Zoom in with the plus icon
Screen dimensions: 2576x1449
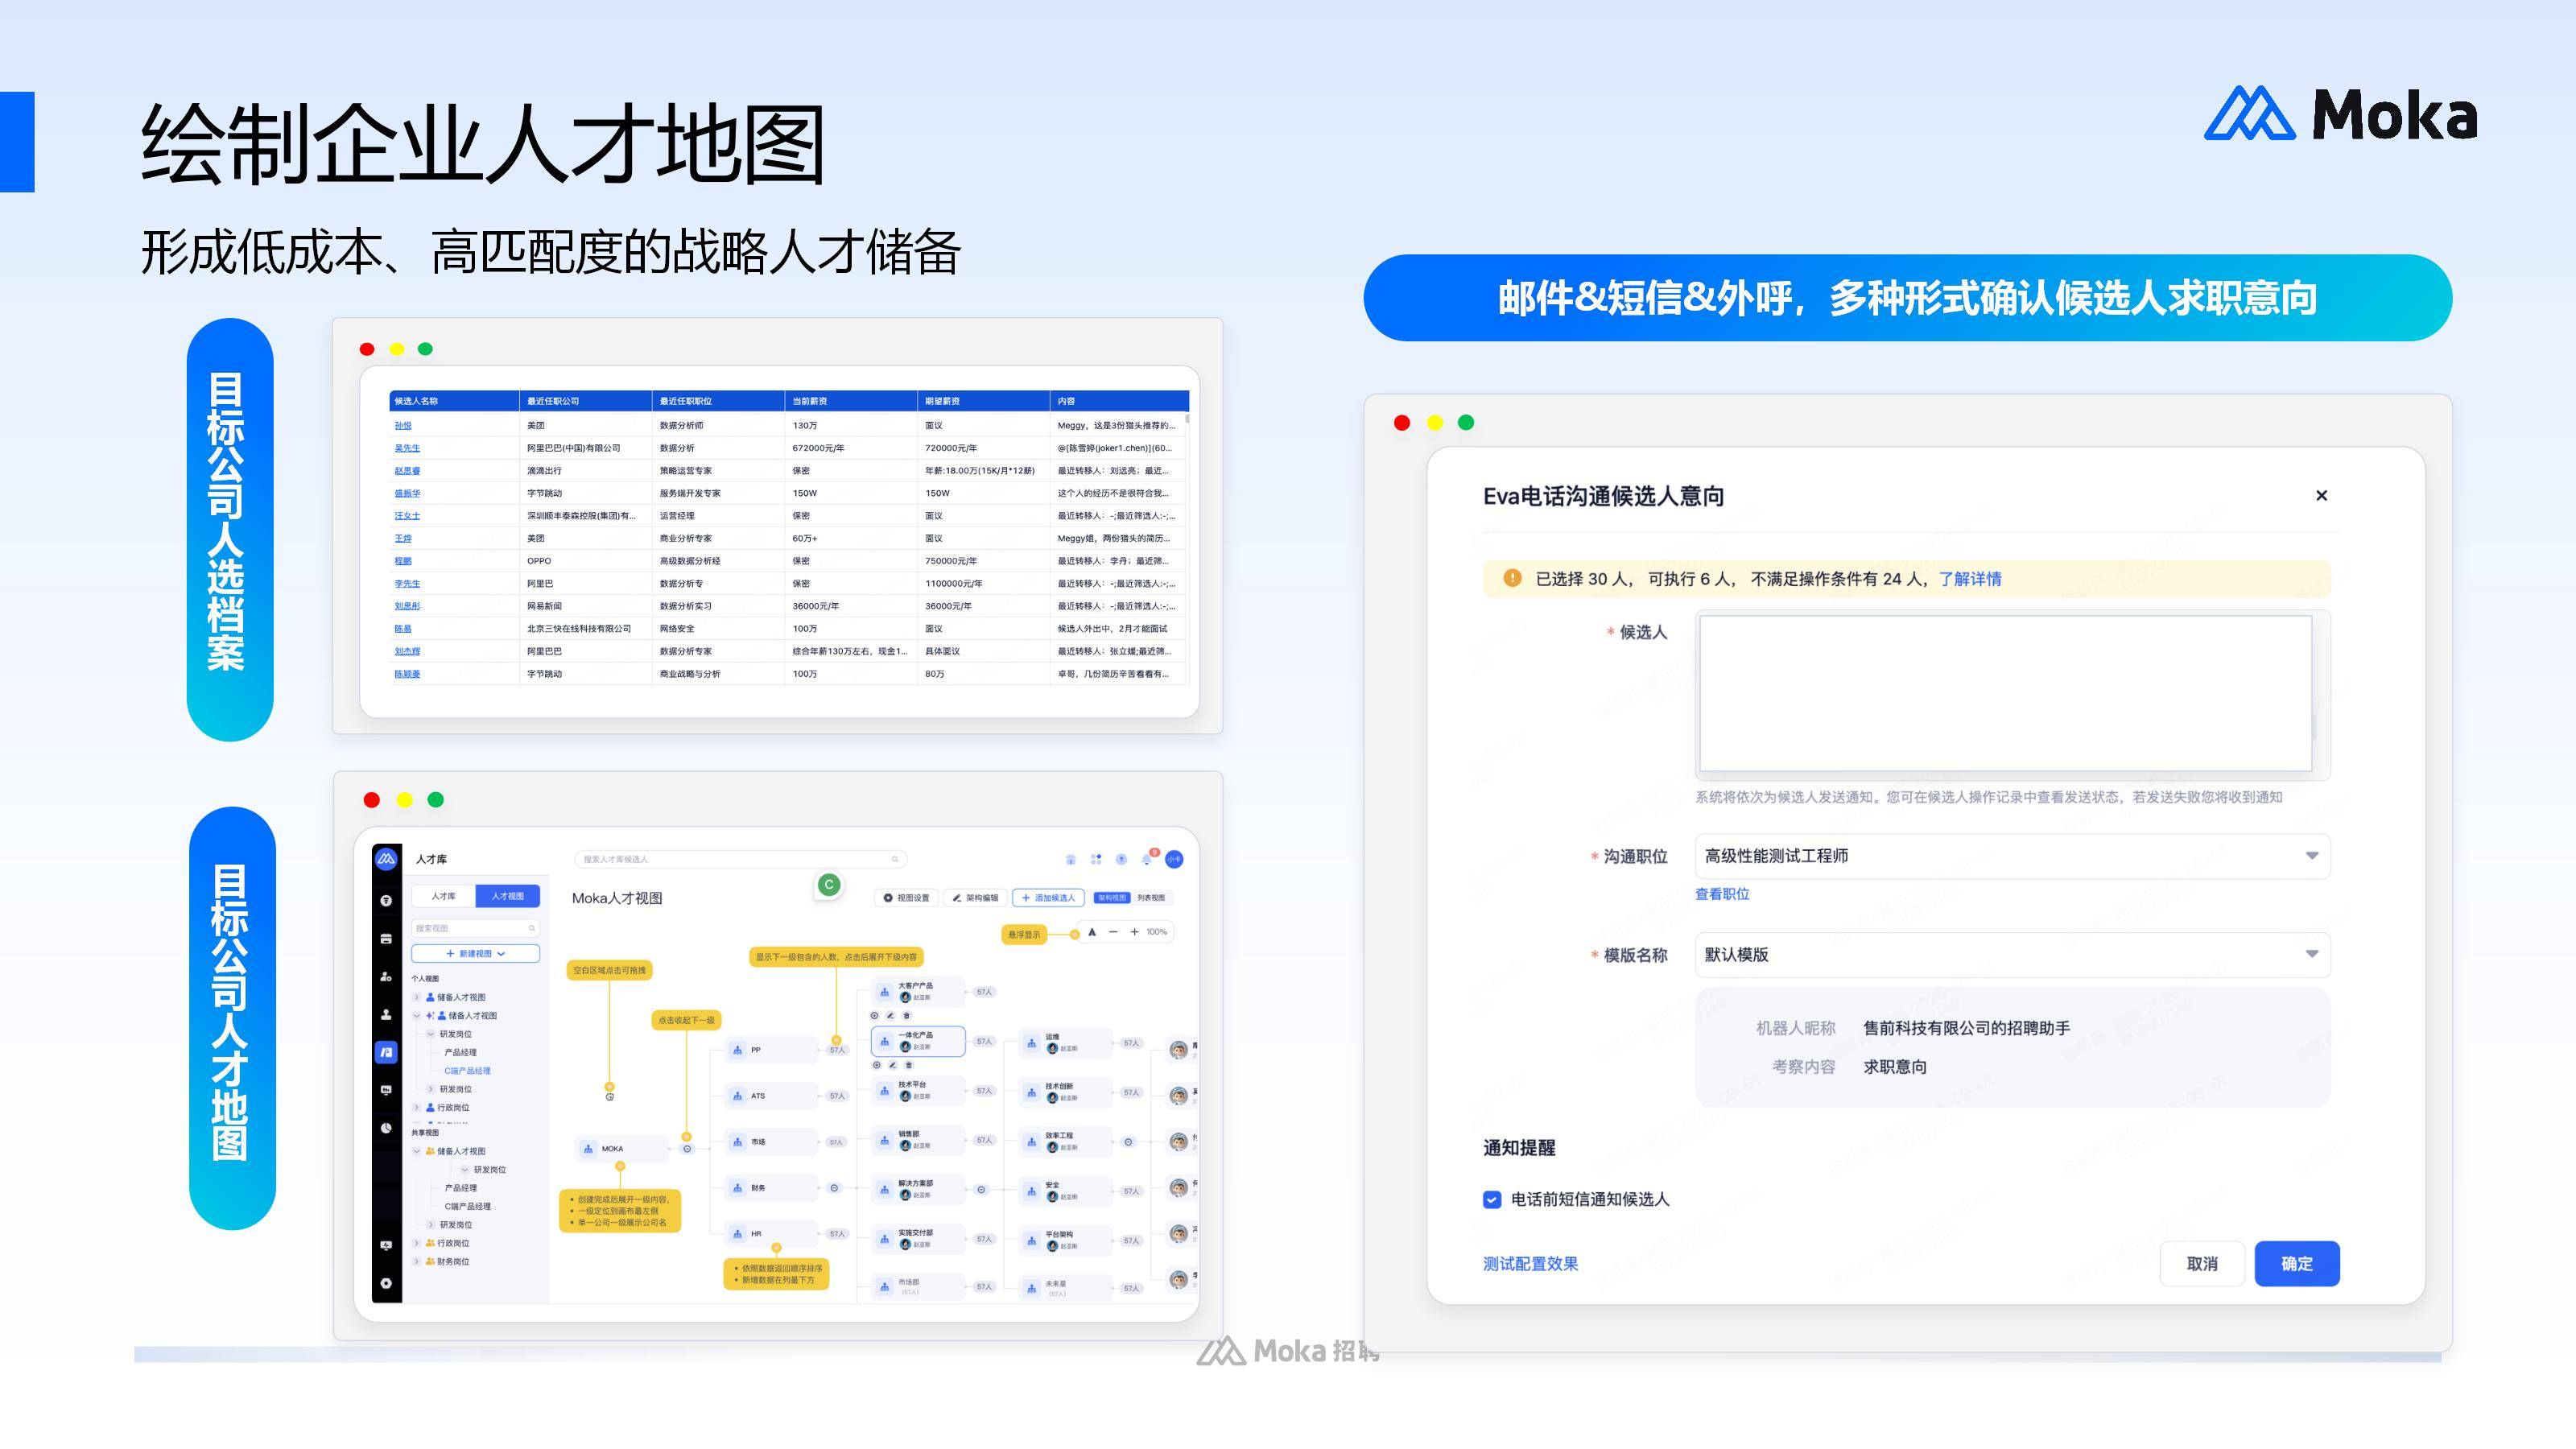[x=1135, y=932]
